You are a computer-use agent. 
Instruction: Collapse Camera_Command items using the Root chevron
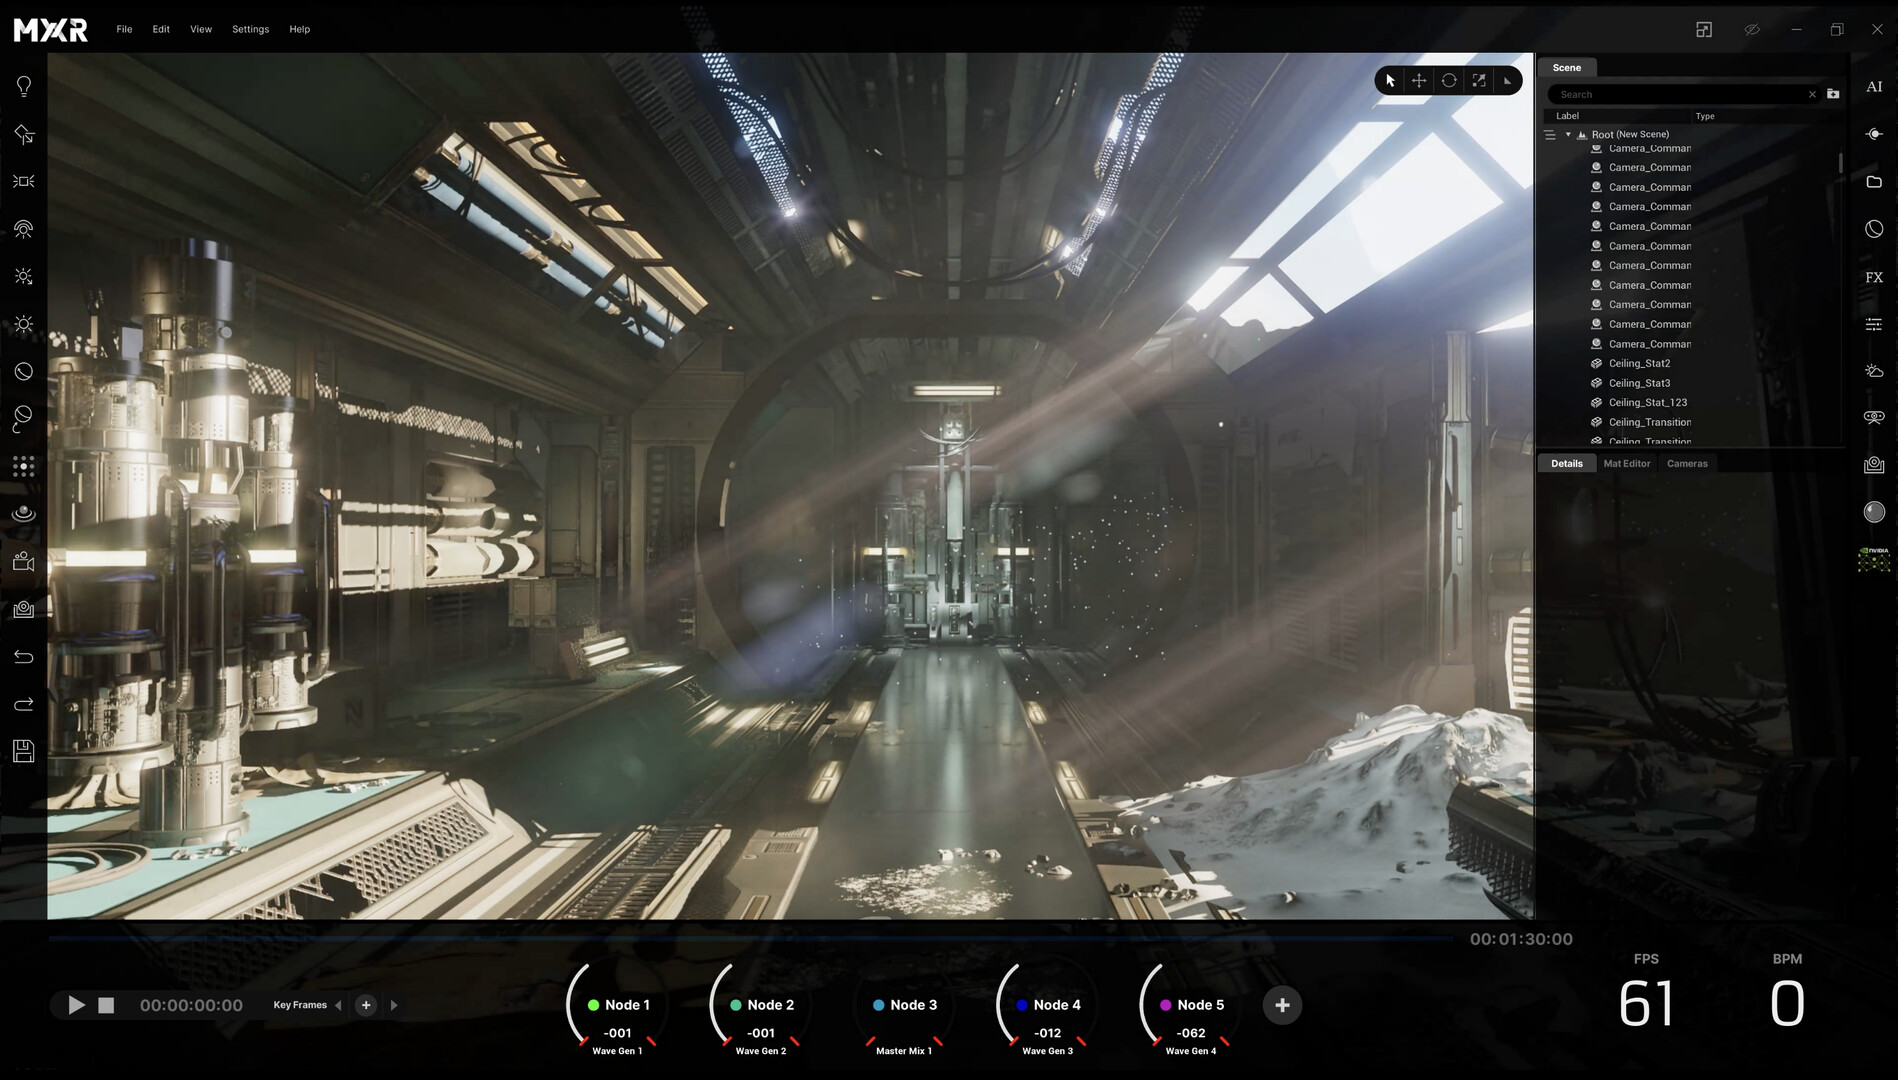point(1567,134)
